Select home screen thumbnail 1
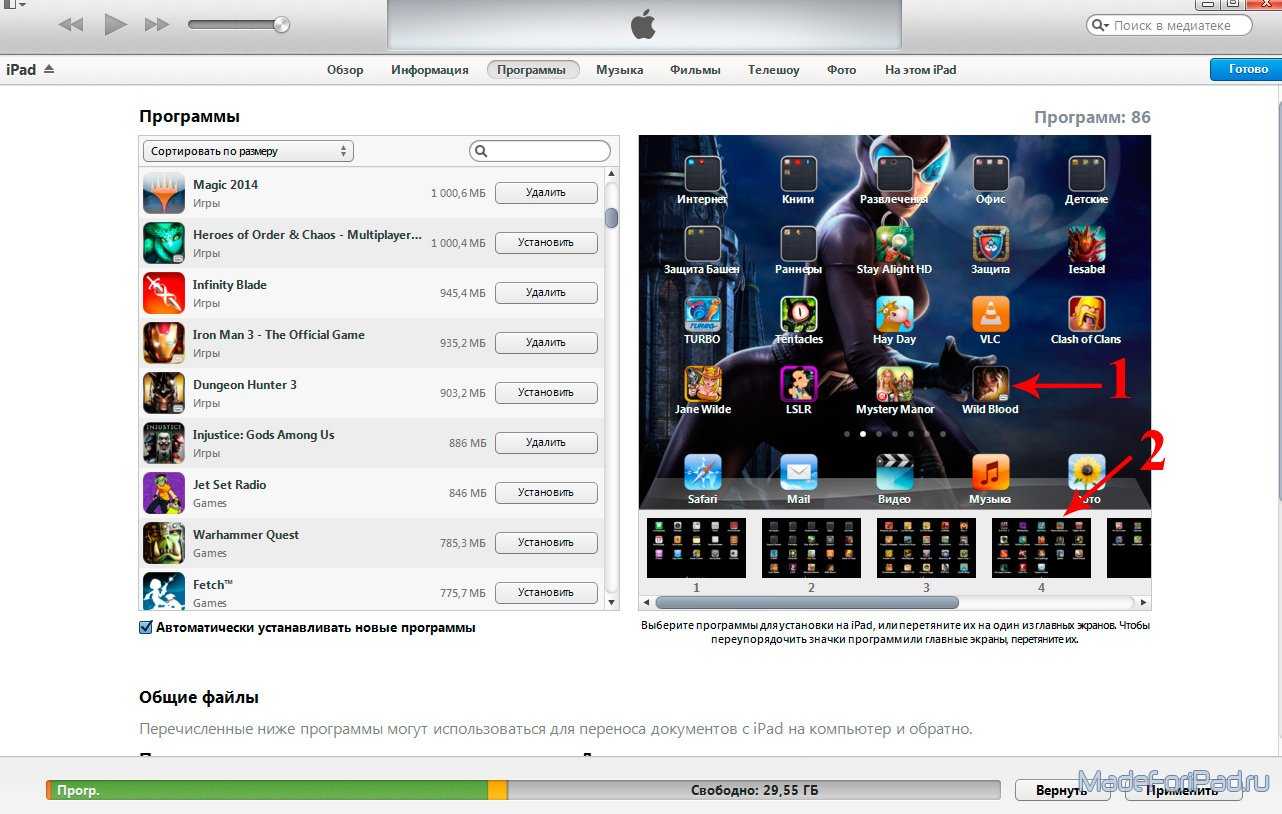The width and height of the screenshot is (1282, 814). [696, 547]
